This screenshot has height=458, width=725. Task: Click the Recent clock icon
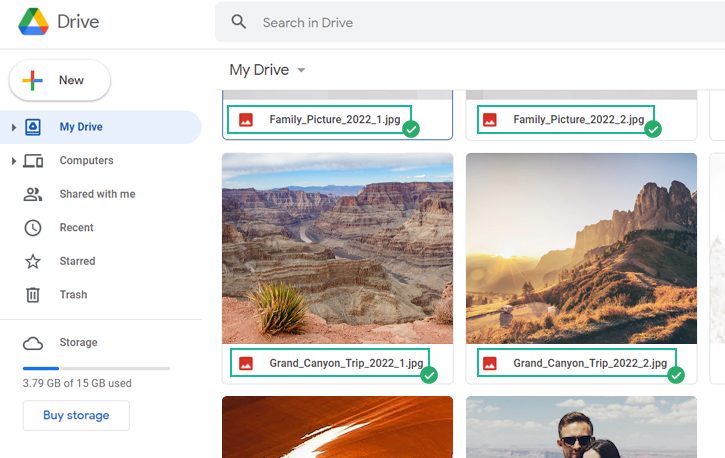pyautogui.click(x=33, y=228)
